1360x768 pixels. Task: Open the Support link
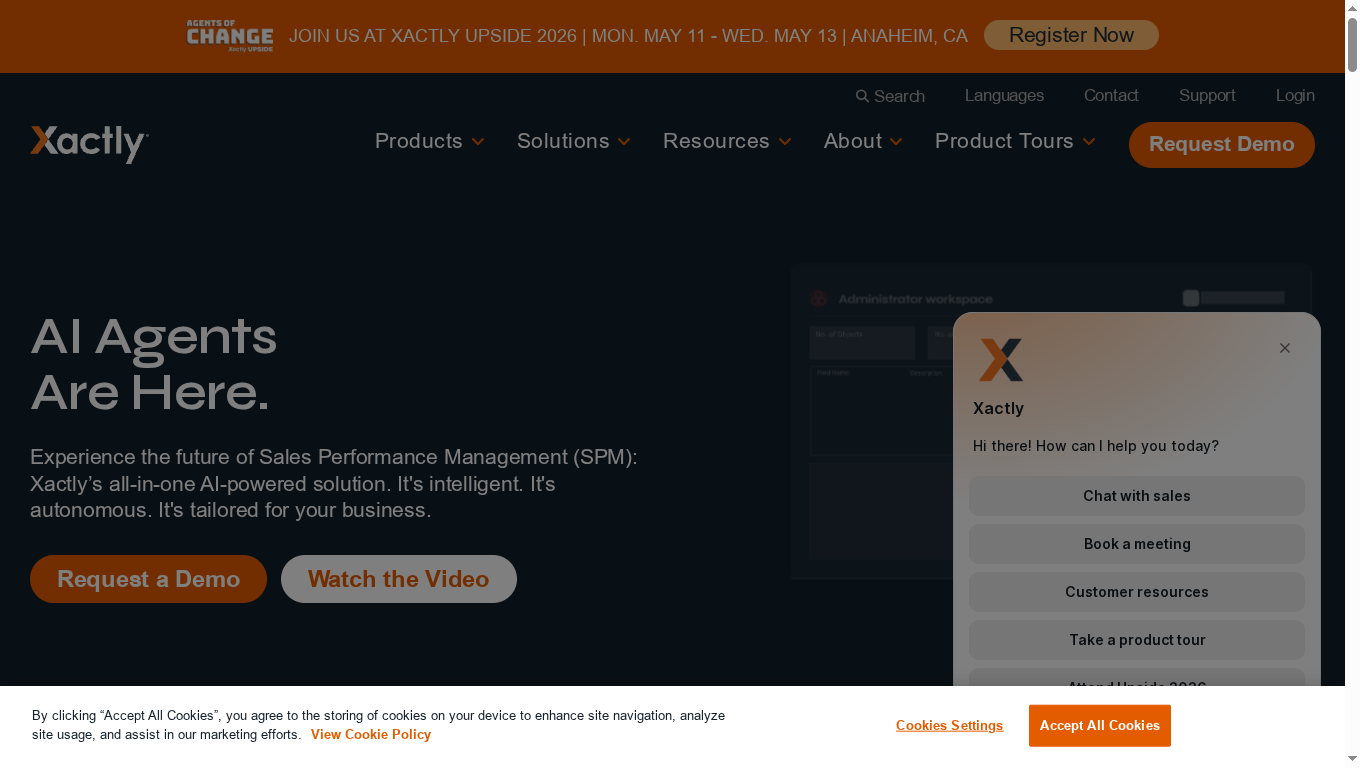[x=1207, y=95]
